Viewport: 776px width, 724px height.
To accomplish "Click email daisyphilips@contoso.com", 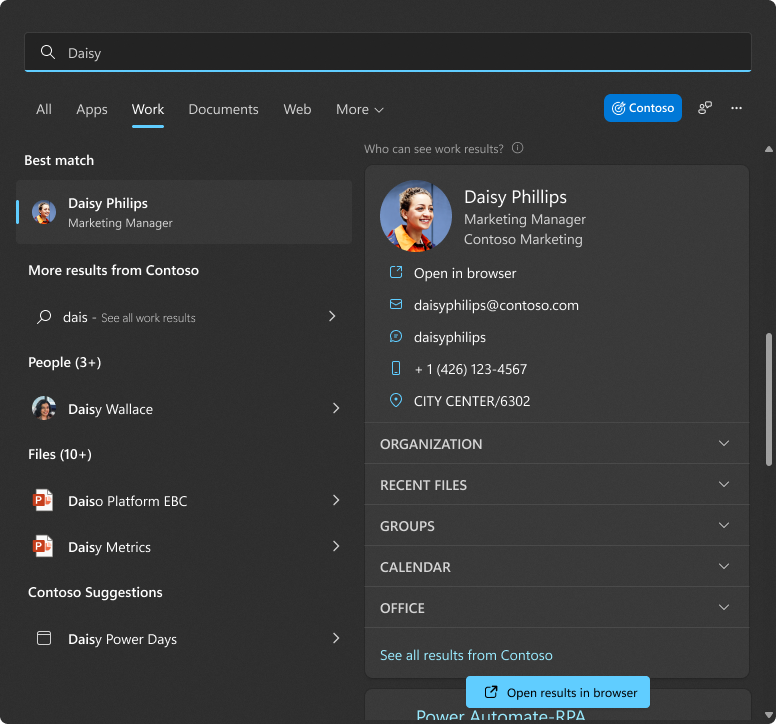I will coord(496,305).
